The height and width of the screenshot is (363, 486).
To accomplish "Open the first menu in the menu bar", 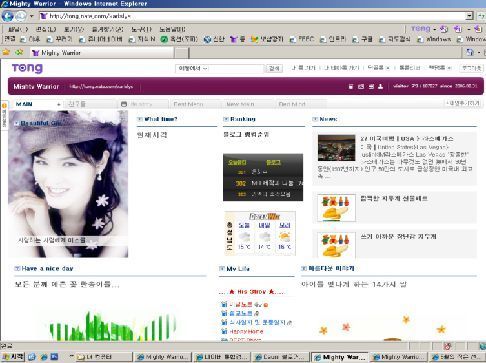I will tap(18, 29).
